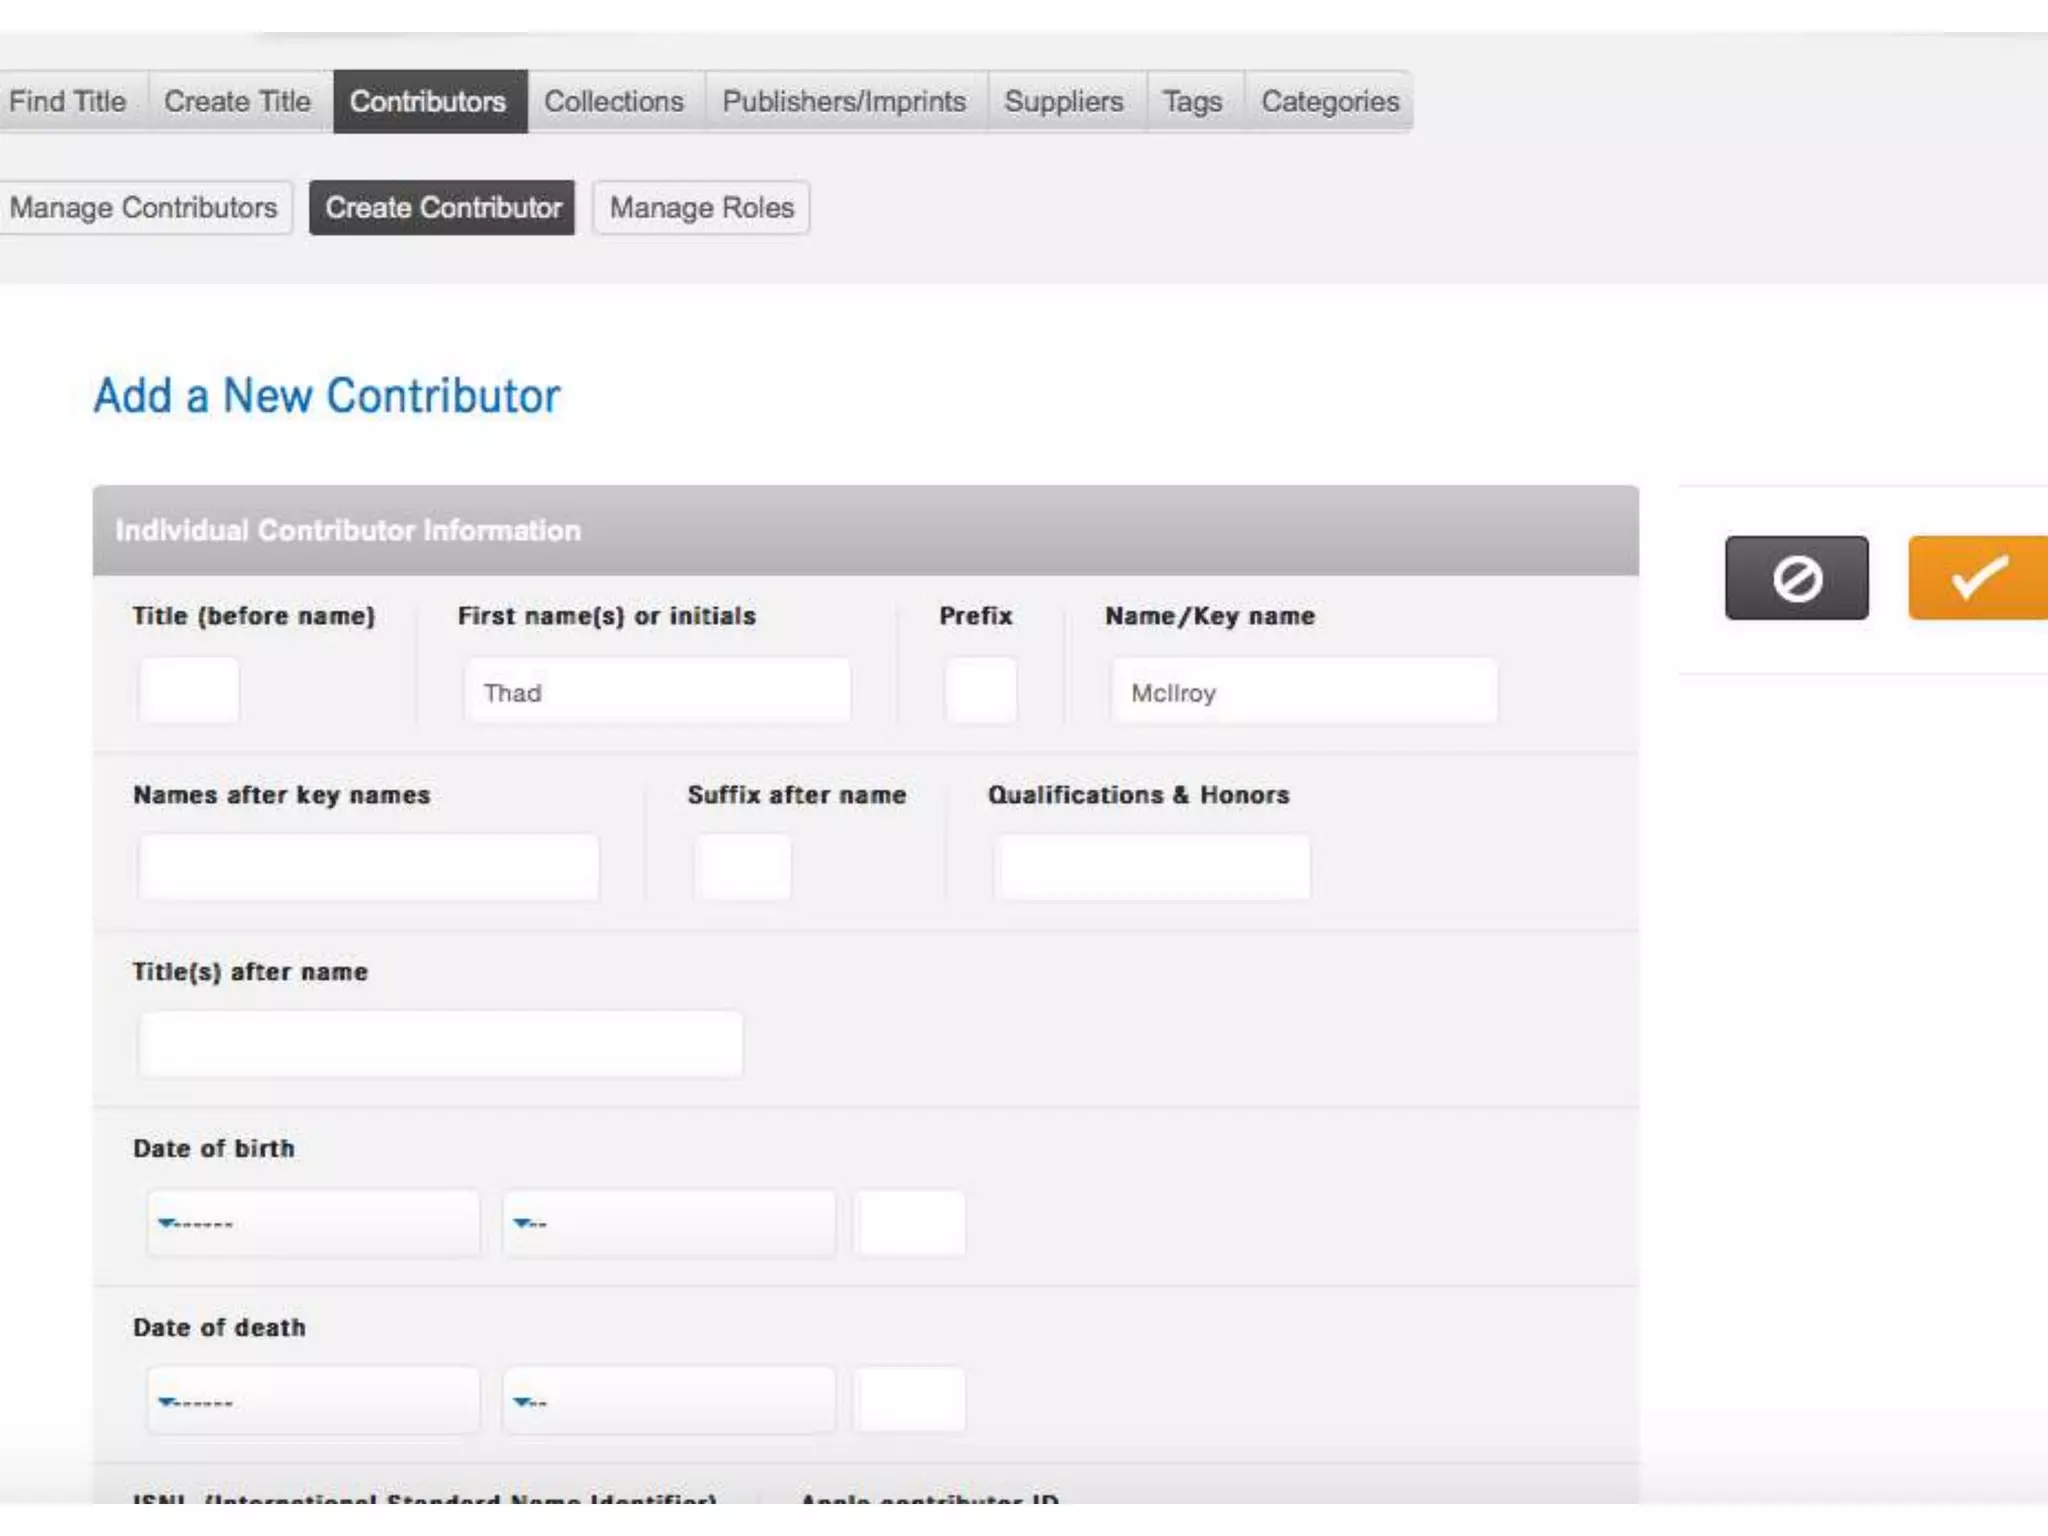Open the Date of death month dropdown
This screenshot has width=2048, height=1536.
pos(313,1401)
